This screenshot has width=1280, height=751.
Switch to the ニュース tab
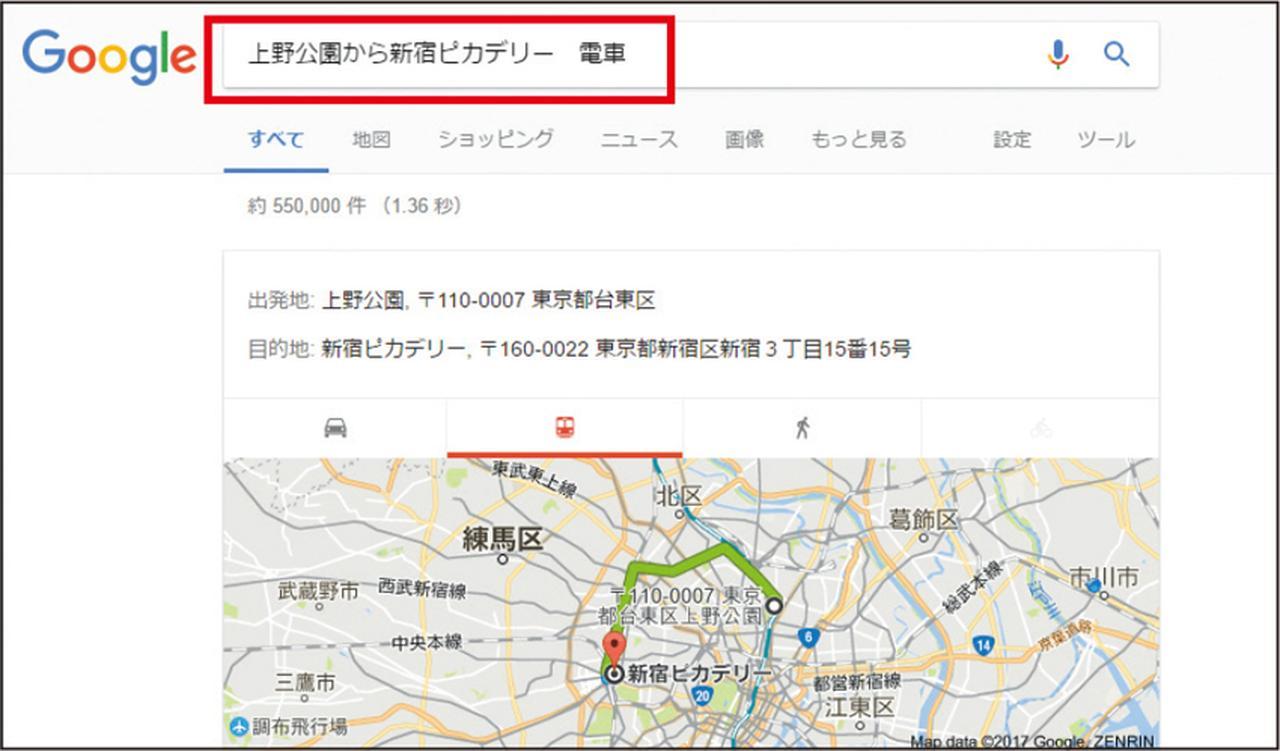click(x=639, y=140)
